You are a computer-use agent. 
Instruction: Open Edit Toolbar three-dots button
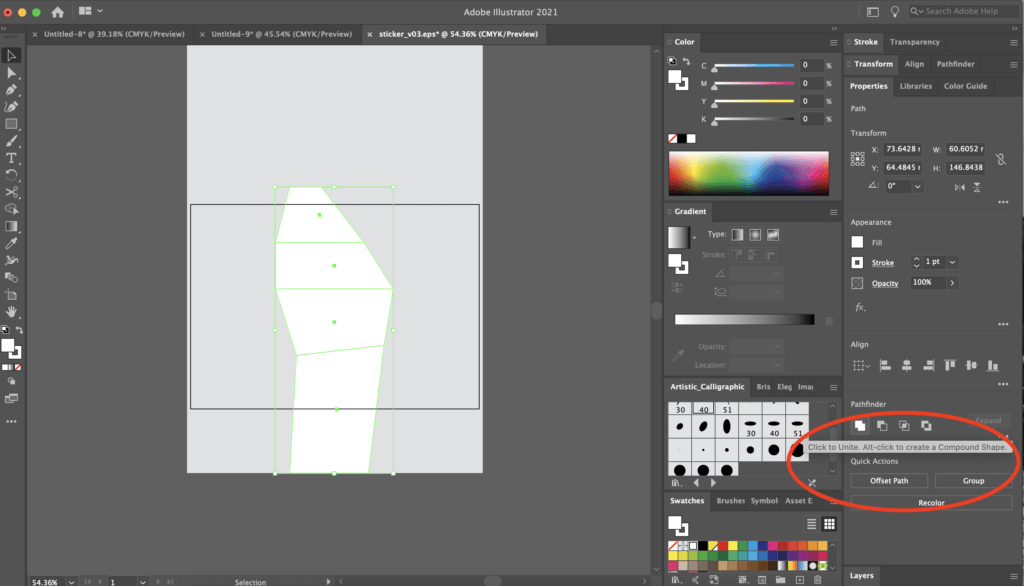point(11,421)
